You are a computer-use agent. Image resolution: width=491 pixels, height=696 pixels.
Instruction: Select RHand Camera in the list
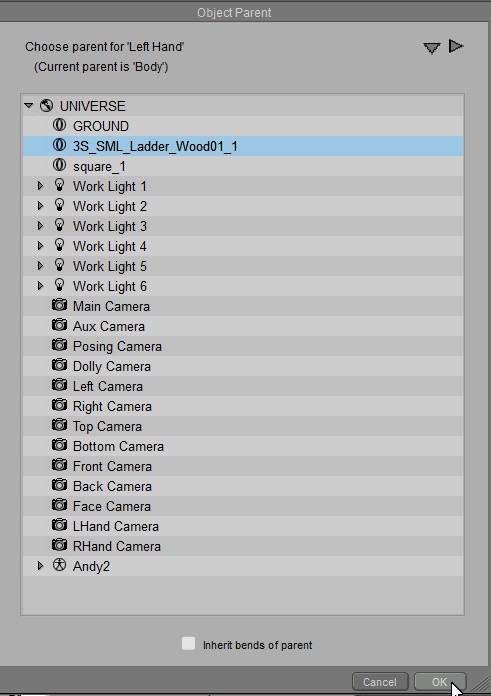coord(243,546)
